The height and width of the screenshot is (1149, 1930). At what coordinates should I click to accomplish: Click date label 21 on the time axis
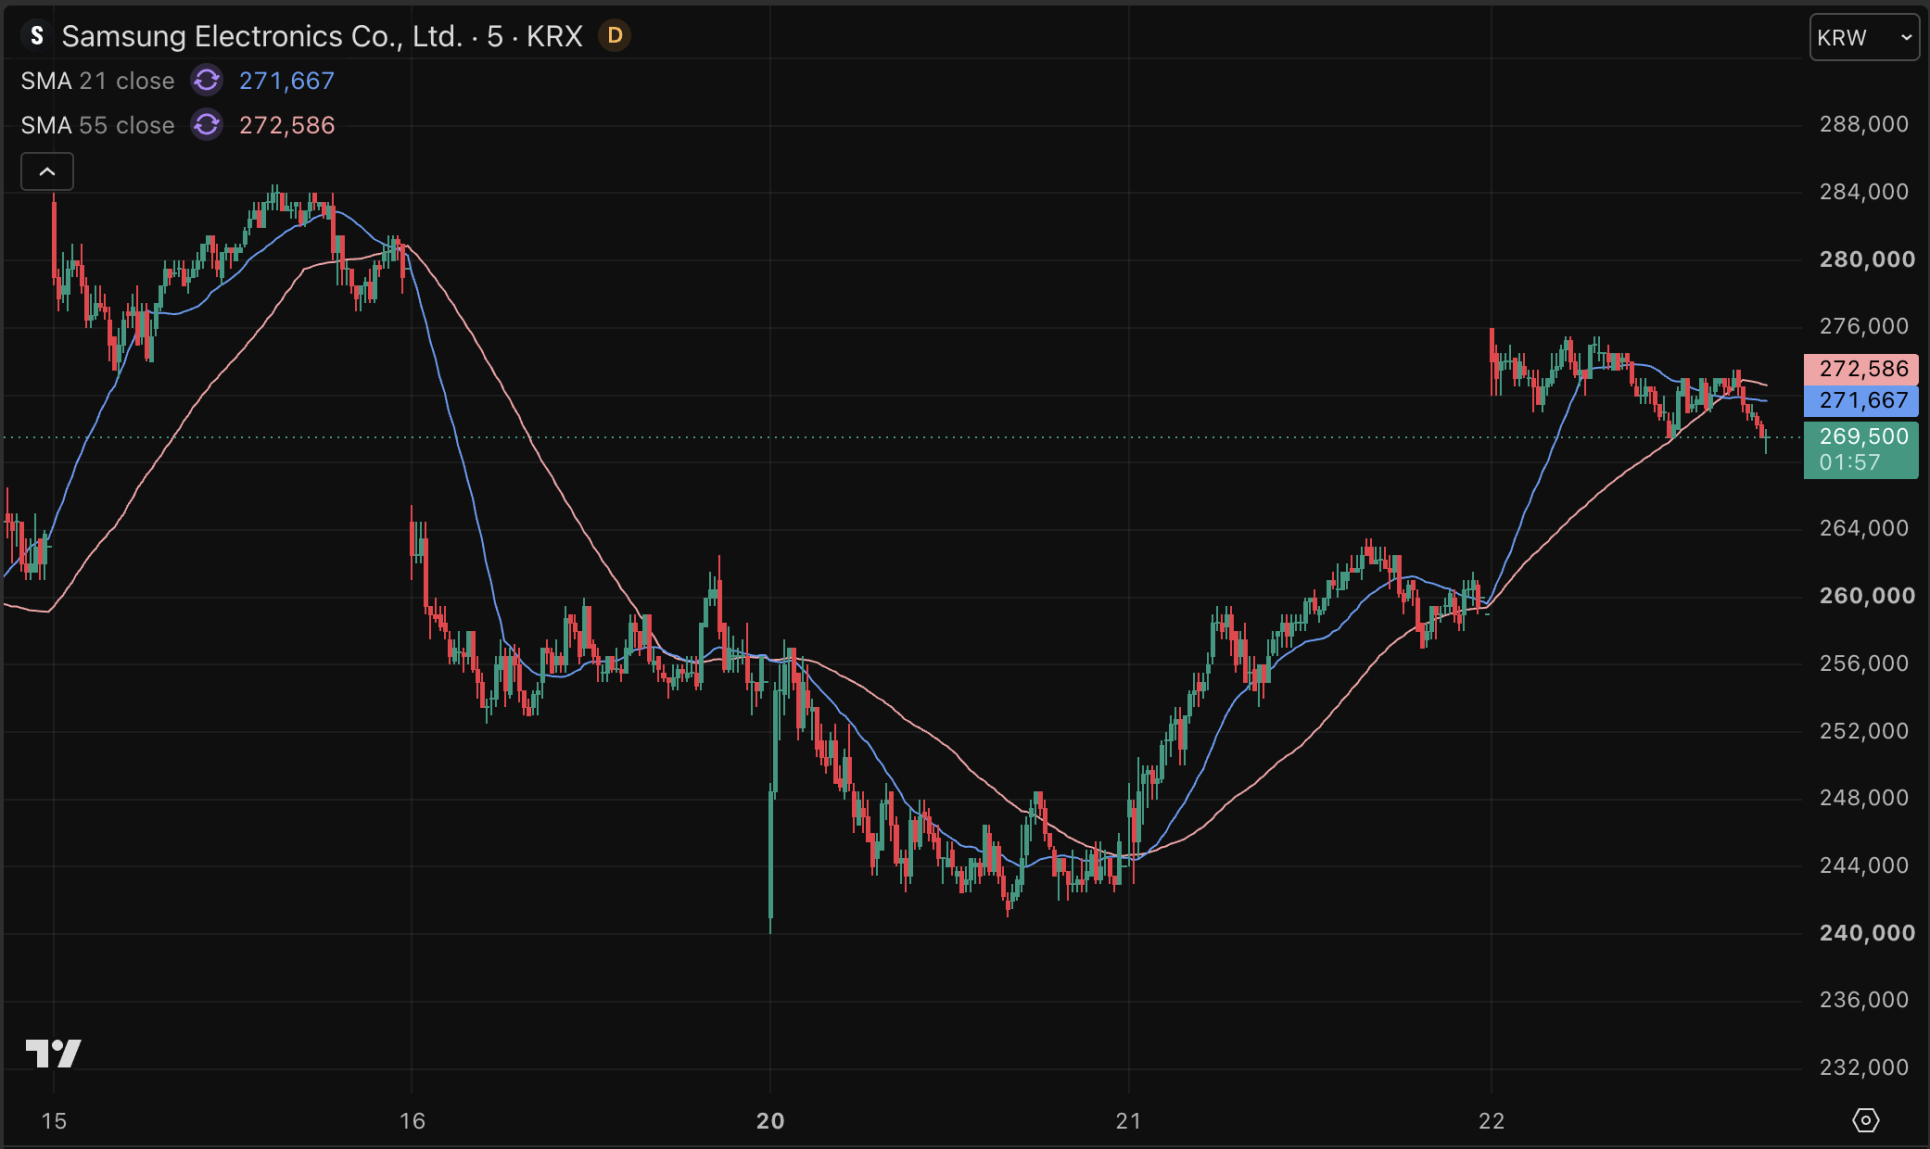click(1129, 1121)
